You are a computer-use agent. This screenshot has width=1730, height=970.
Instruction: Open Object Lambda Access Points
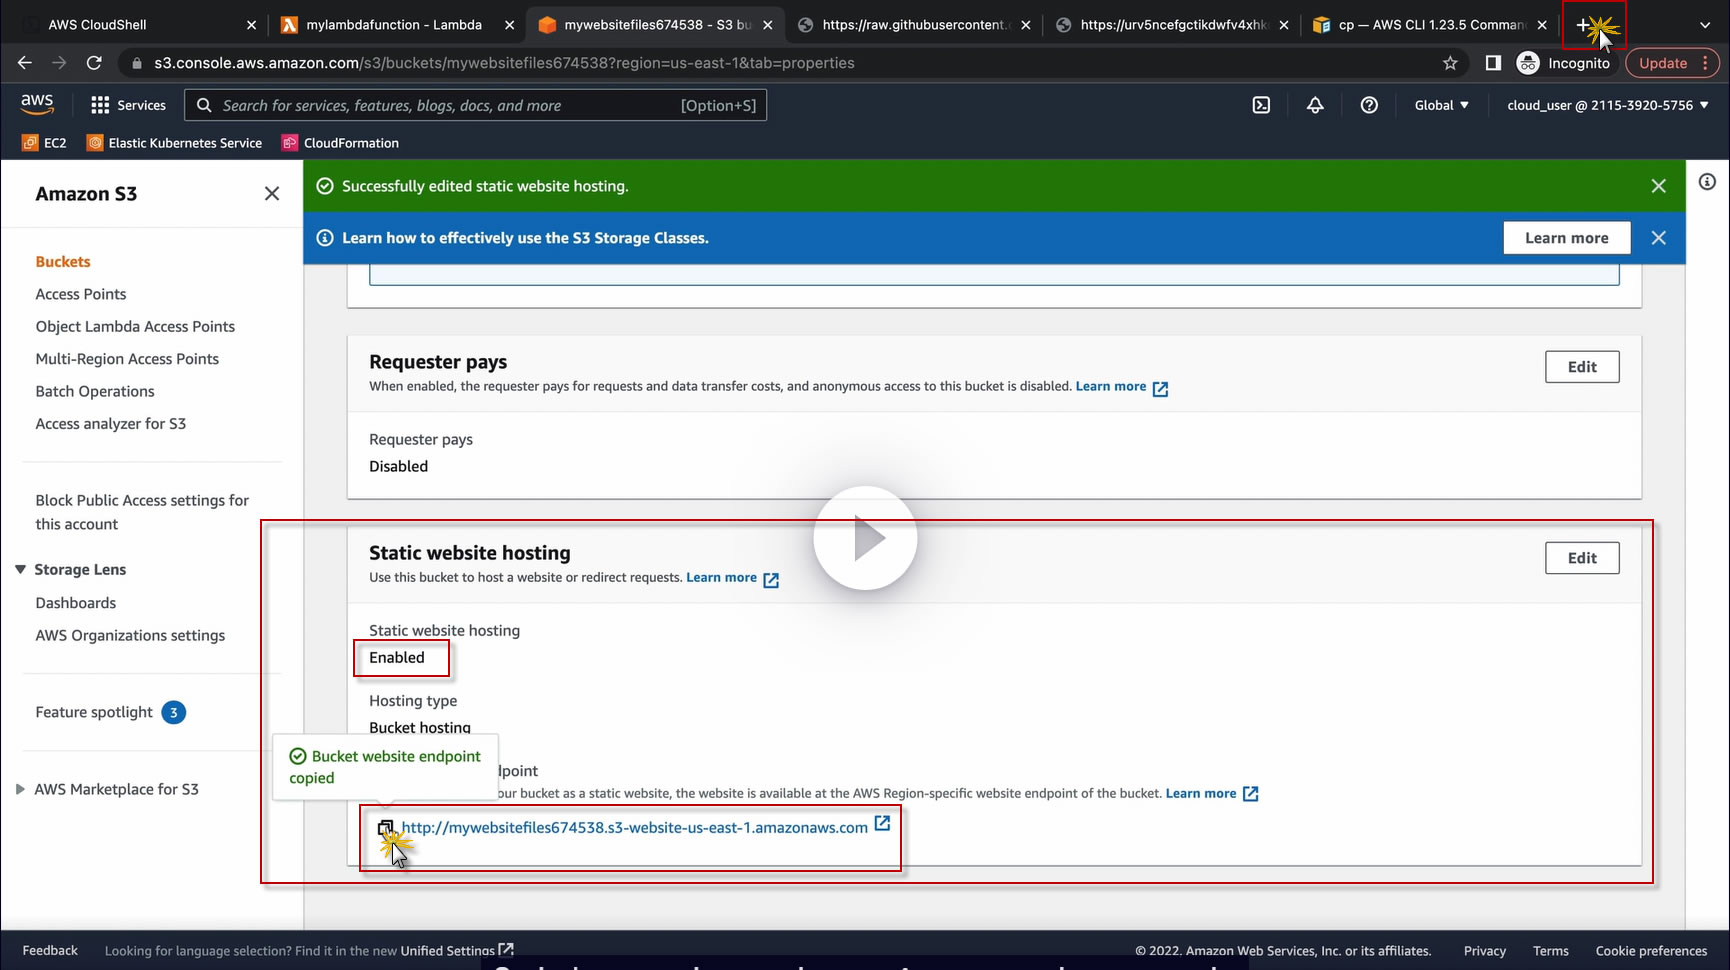[x=135, y=327]
